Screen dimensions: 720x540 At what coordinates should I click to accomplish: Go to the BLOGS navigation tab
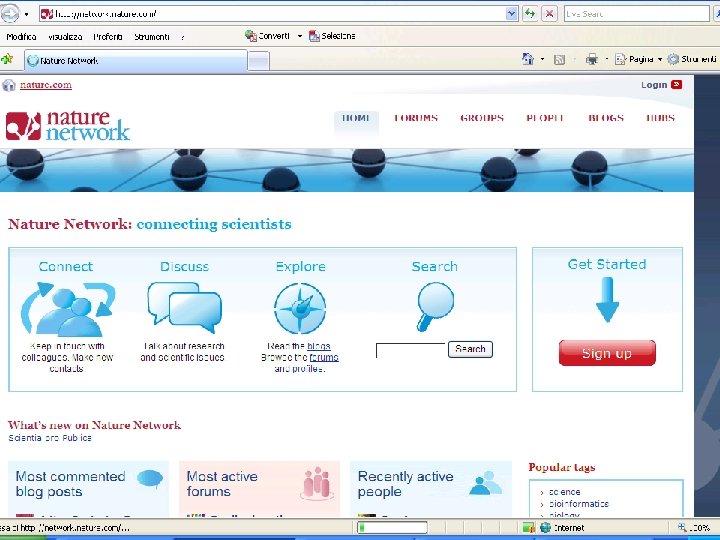[606, 118]
